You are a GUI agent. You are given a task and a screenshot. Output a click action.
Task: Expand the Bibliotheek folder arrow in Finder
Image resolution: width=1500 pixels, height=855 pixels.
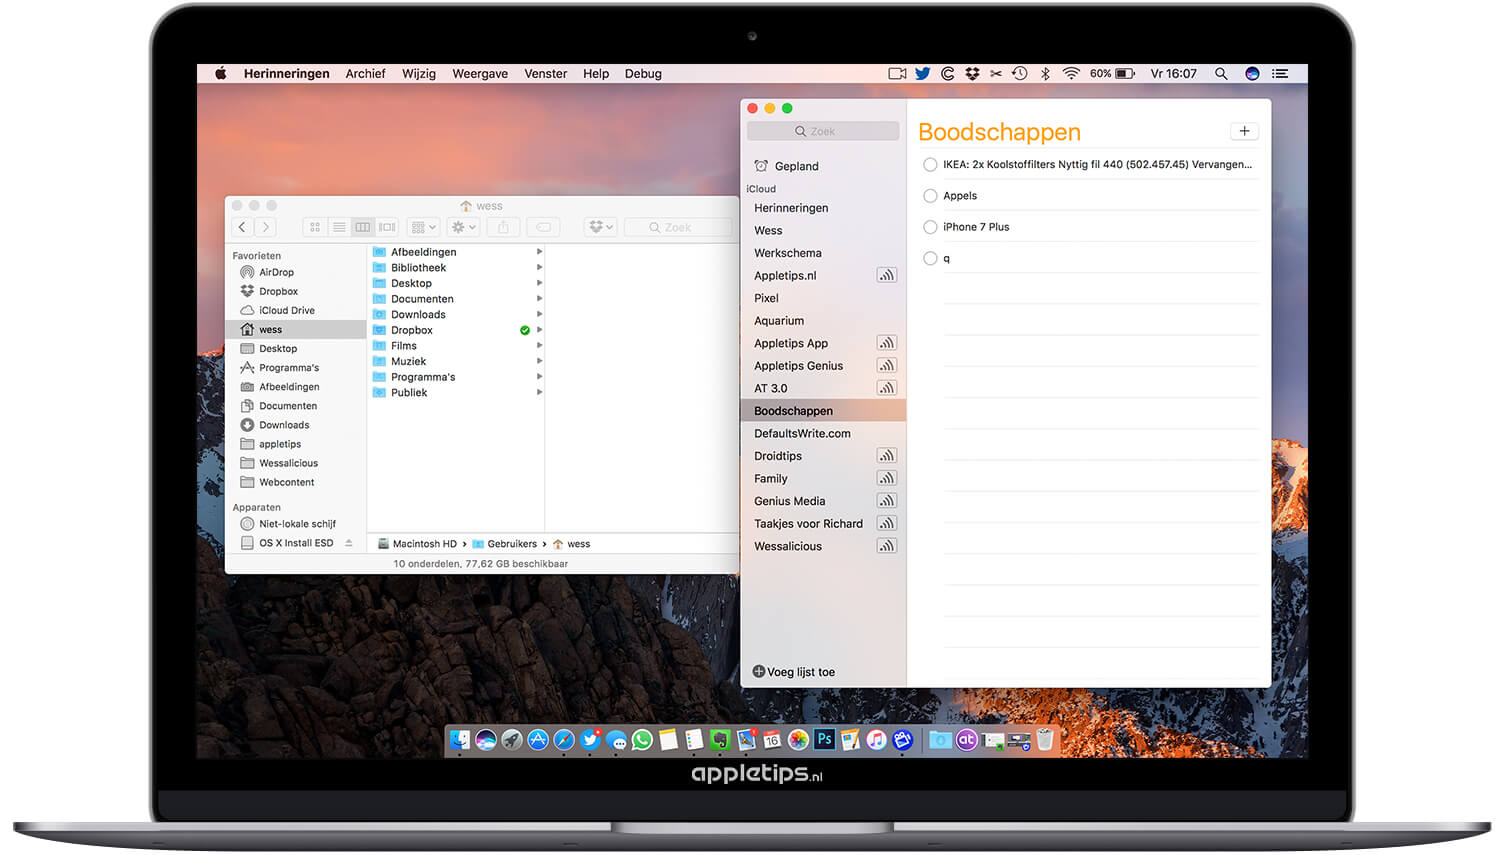tap(539, 268)
